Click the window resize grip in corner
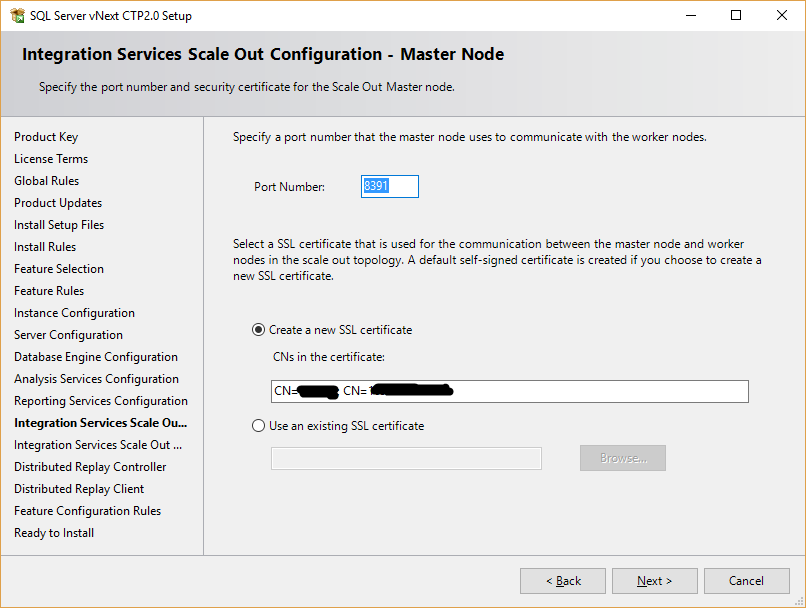The width and height of the screenshot is (806, 608). click(x=799, y=601)
